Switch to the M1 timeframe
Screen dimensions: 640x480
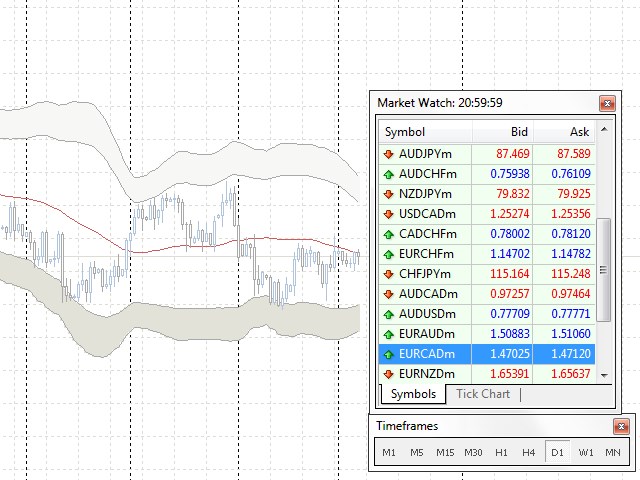[389, 453]
